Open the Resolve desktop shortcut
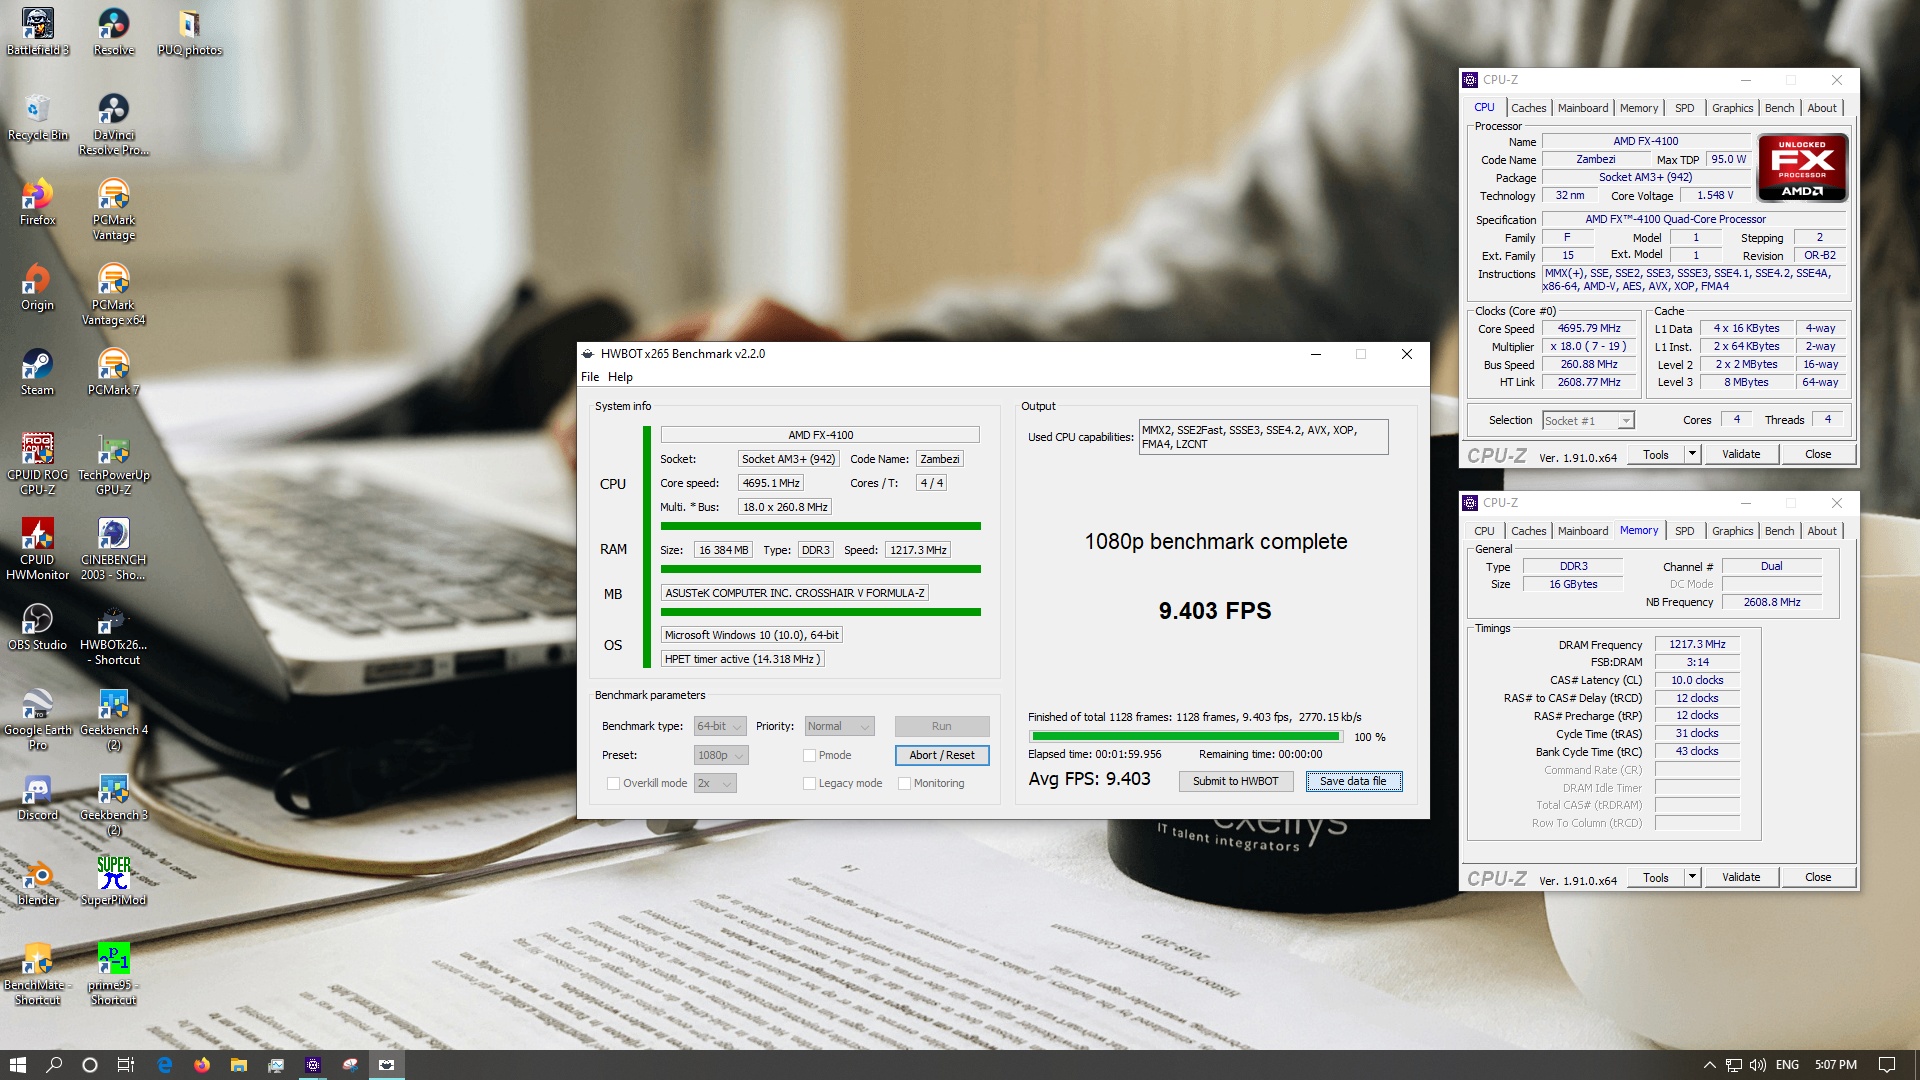Viewport: 1920px width, 1080px height. tap(113, 31)
